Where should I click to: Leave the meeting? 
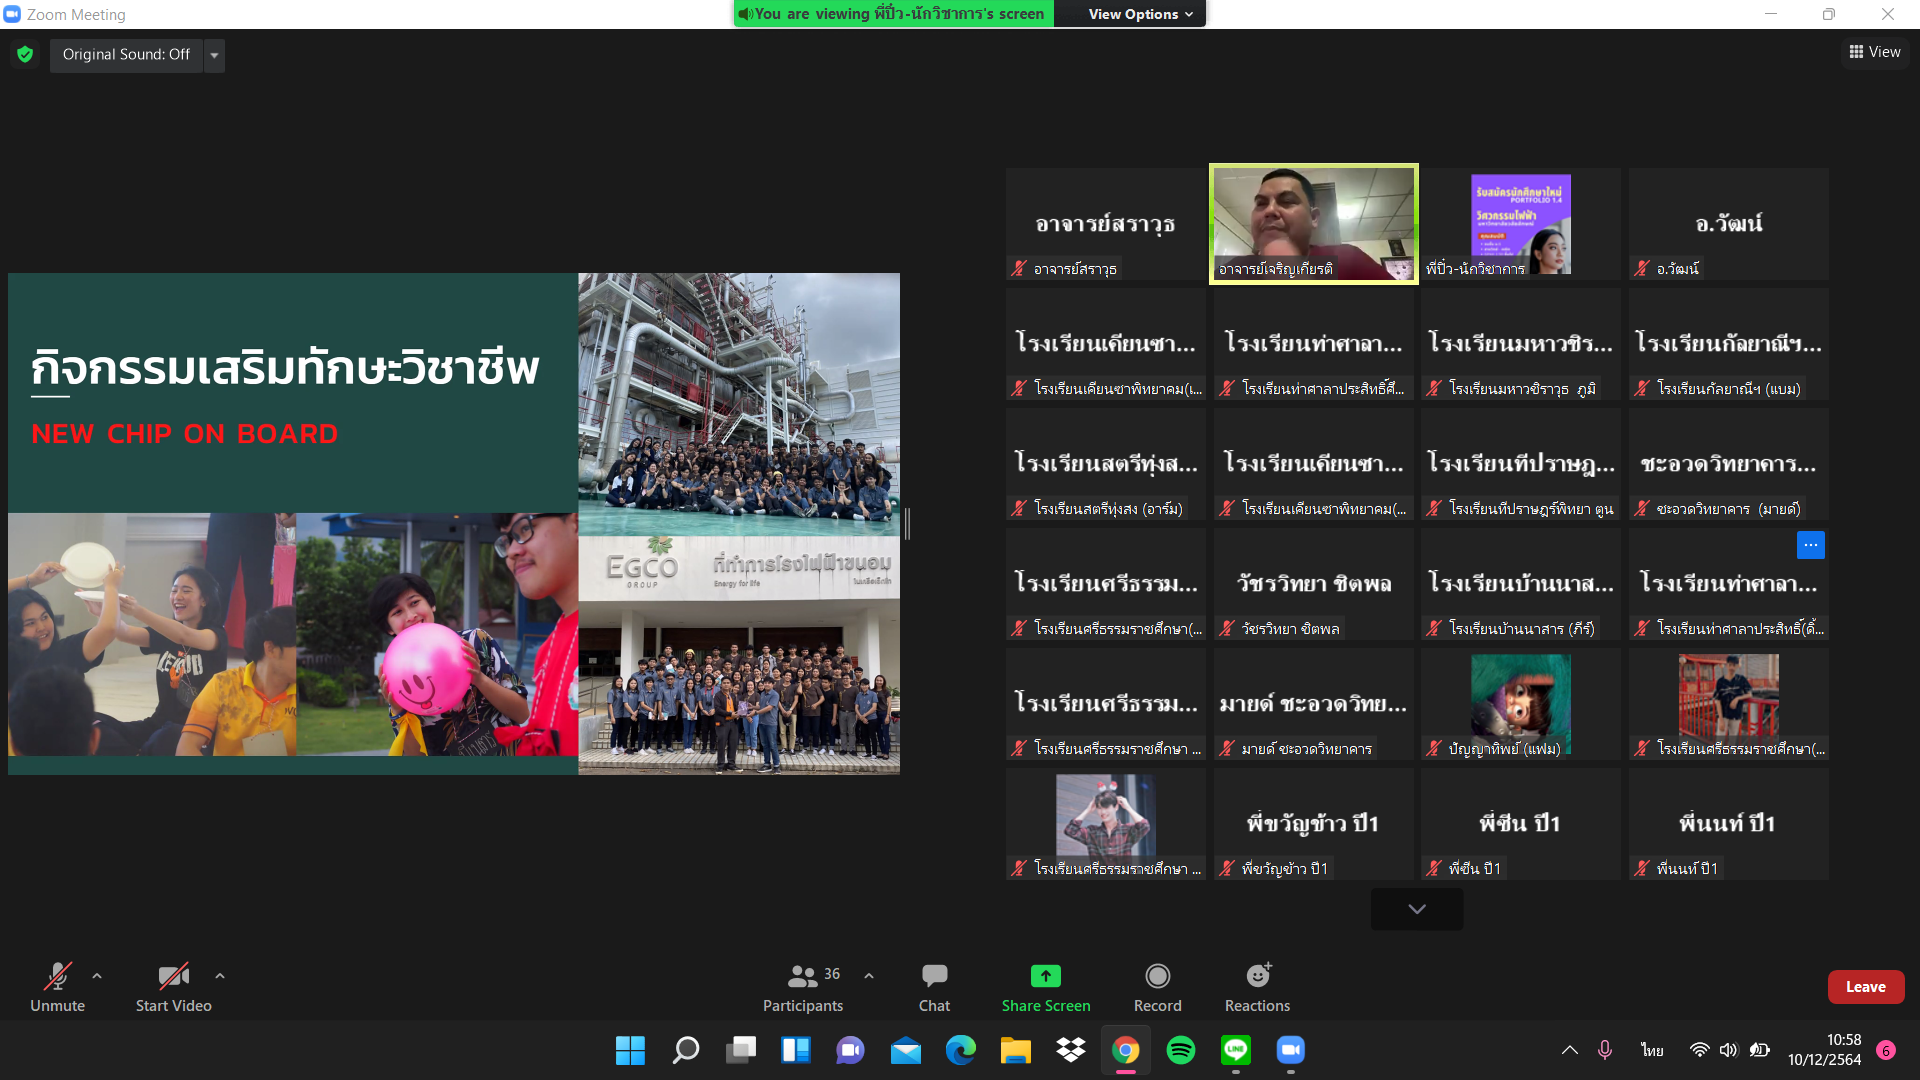pos(1865,987)
